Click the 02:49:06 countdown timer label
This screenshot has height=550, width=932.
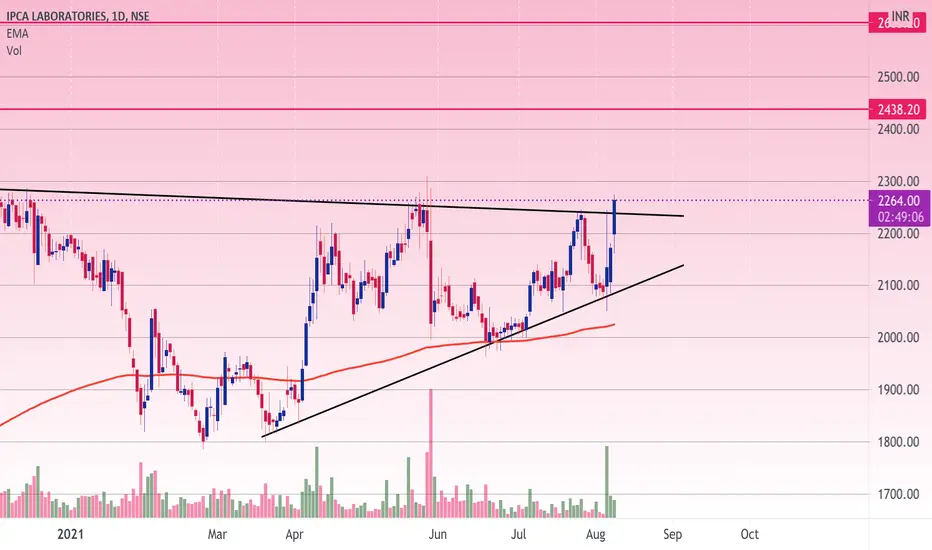899,217
